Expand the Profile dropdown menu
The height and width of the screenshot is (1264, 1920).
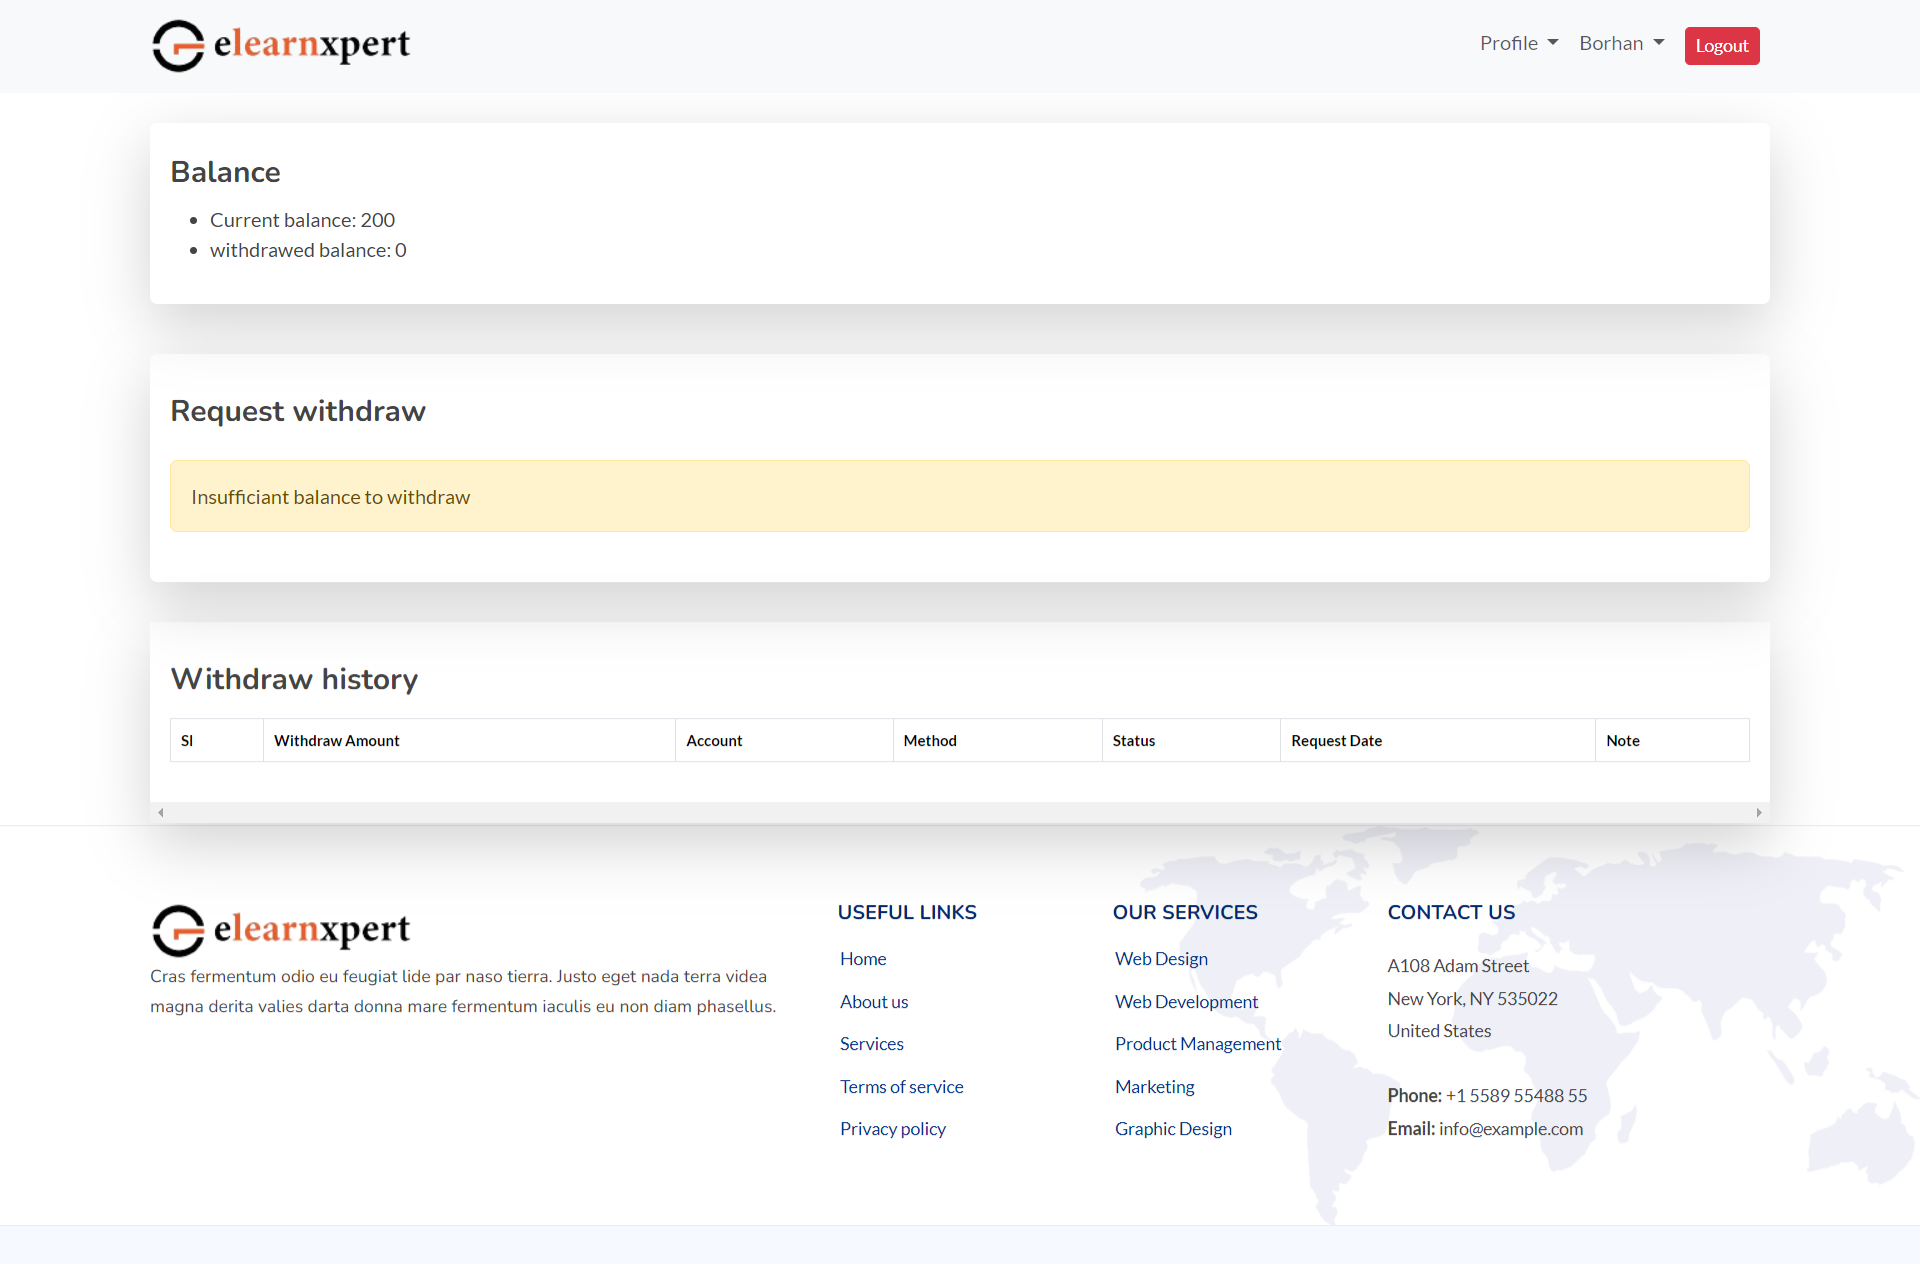click(x=1518, y=44)
